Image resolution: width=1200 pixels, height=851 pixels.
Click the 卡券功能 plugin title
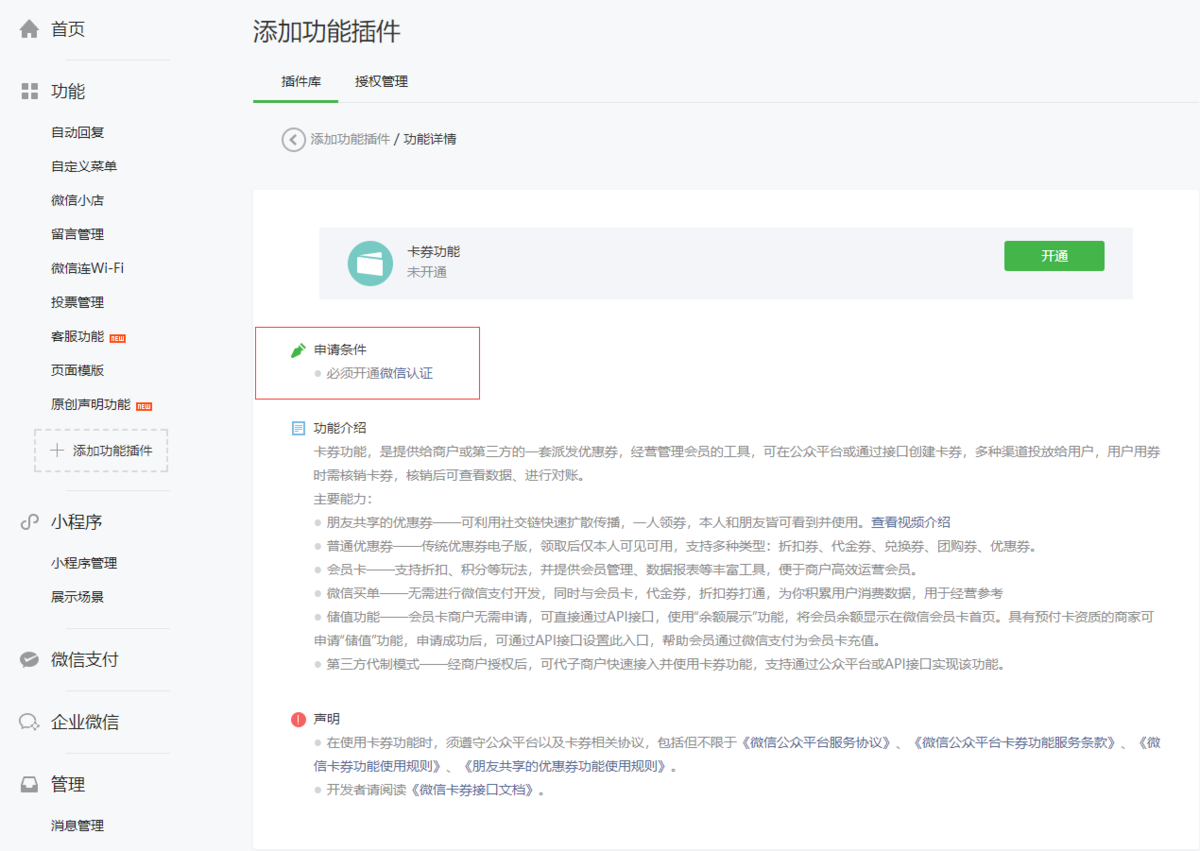[x=434, y=252]
